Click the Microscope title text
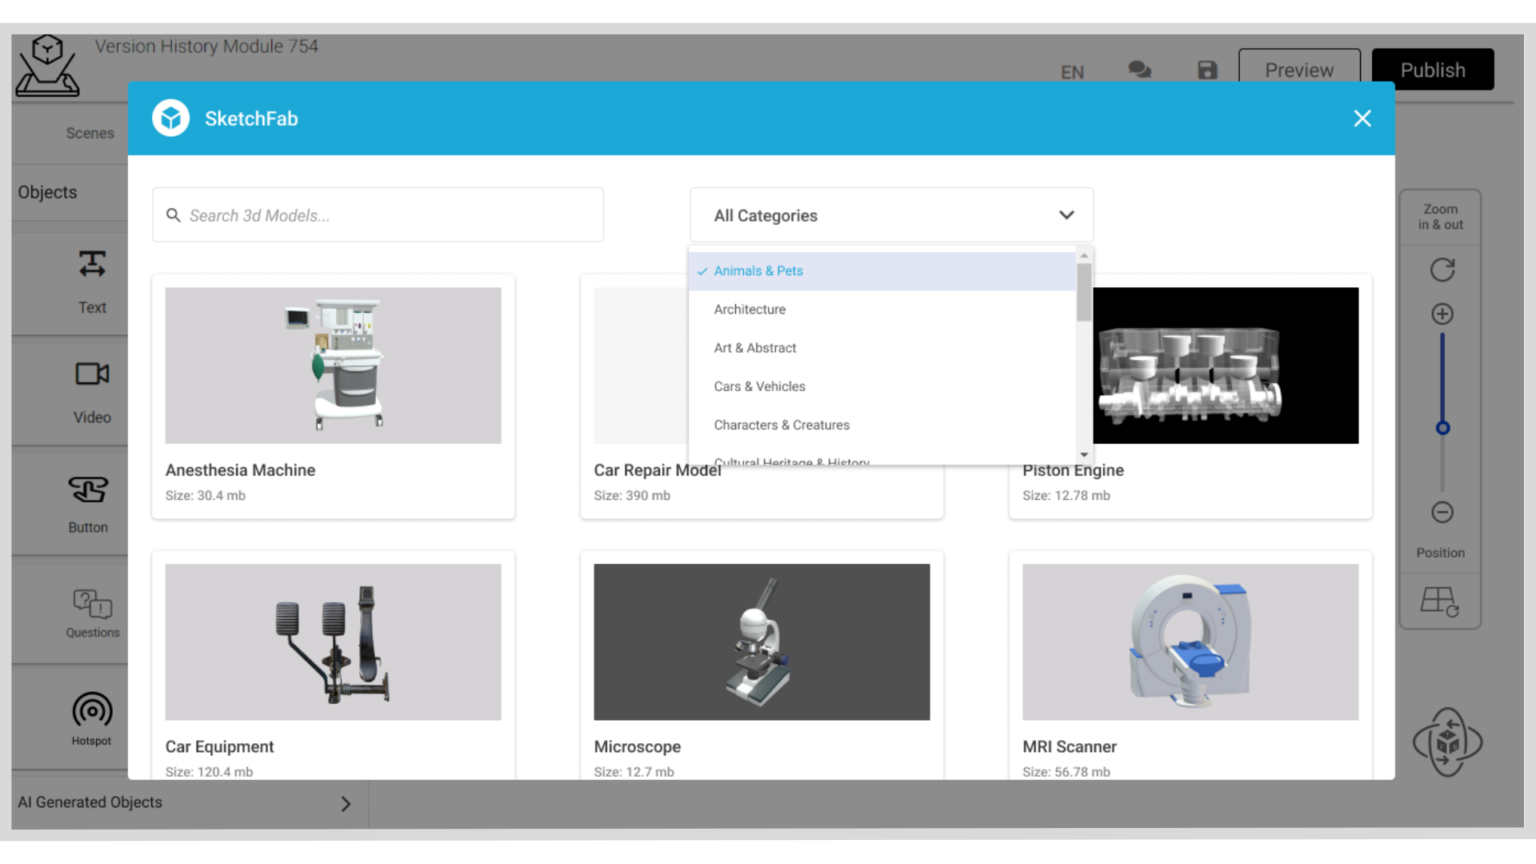 637,747
